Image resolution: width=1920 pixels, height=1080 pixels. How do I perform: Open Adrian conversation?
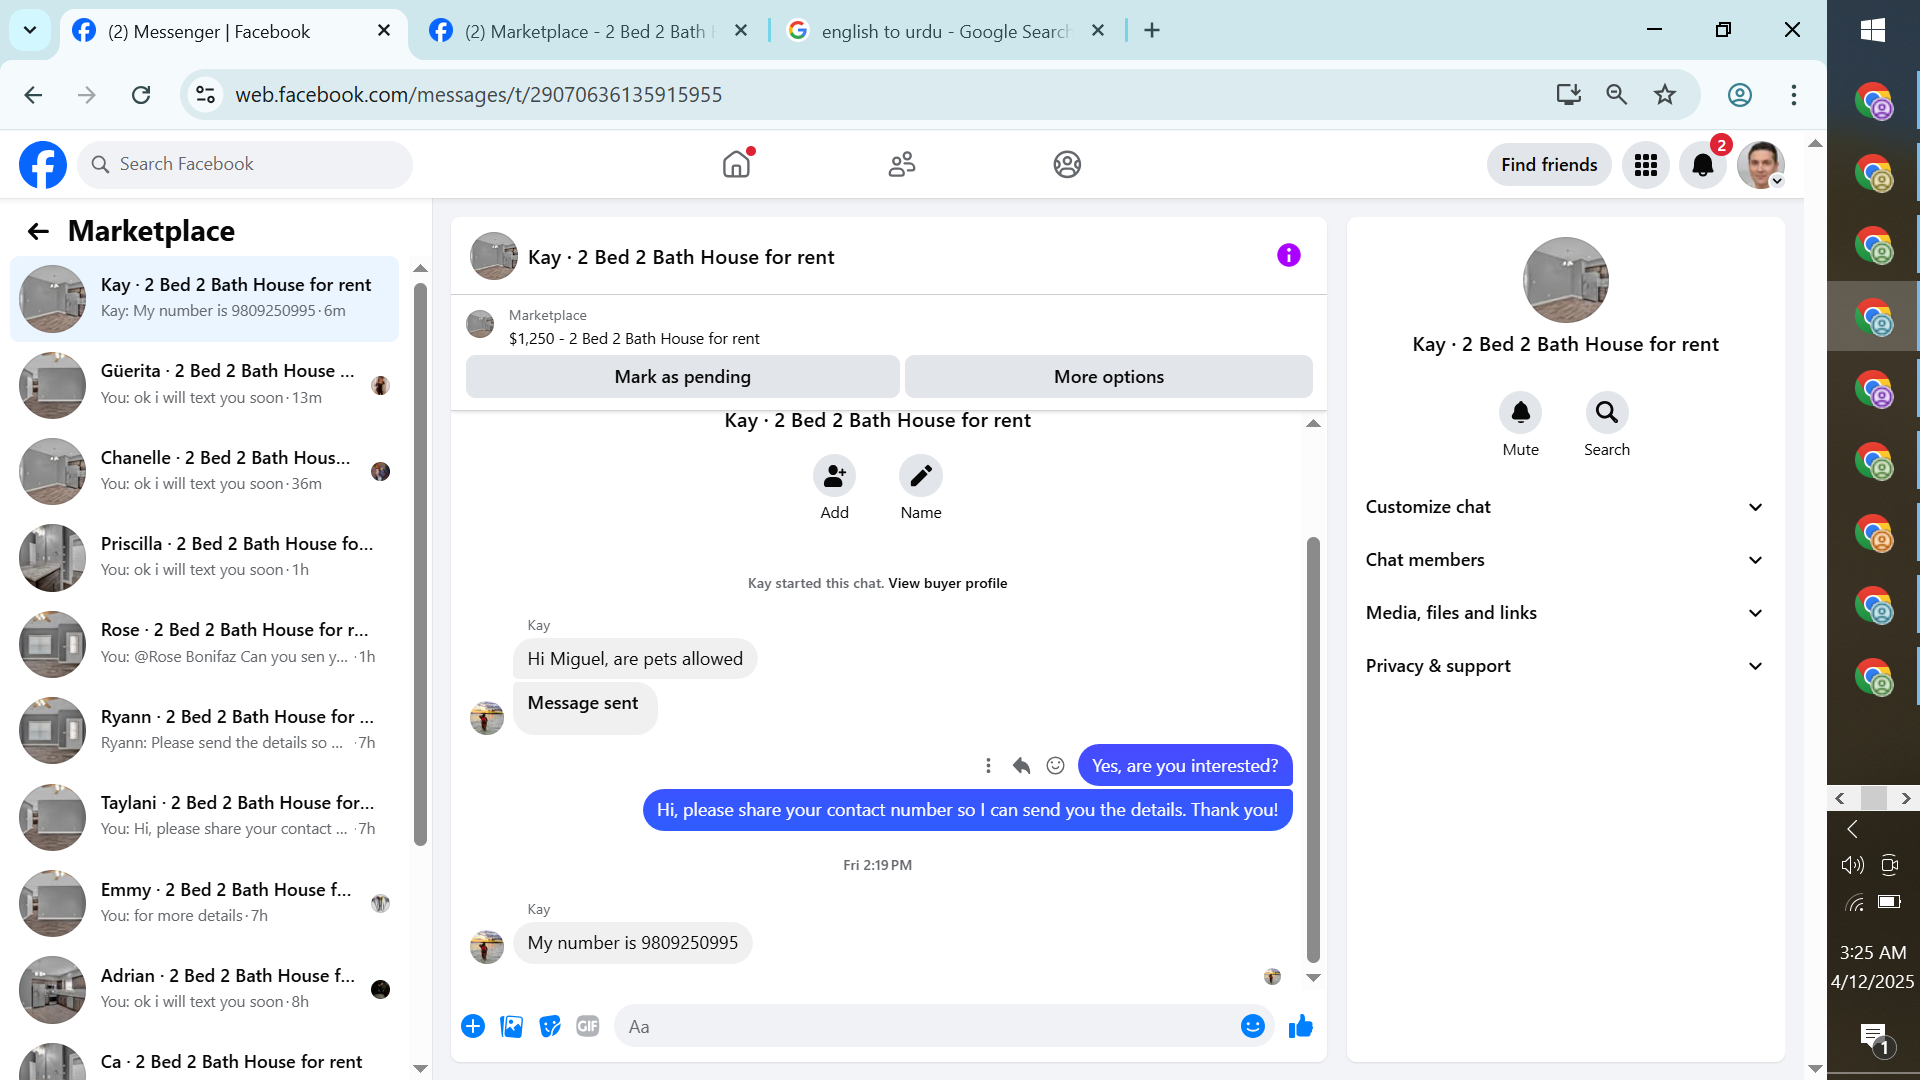click(205, 989)
